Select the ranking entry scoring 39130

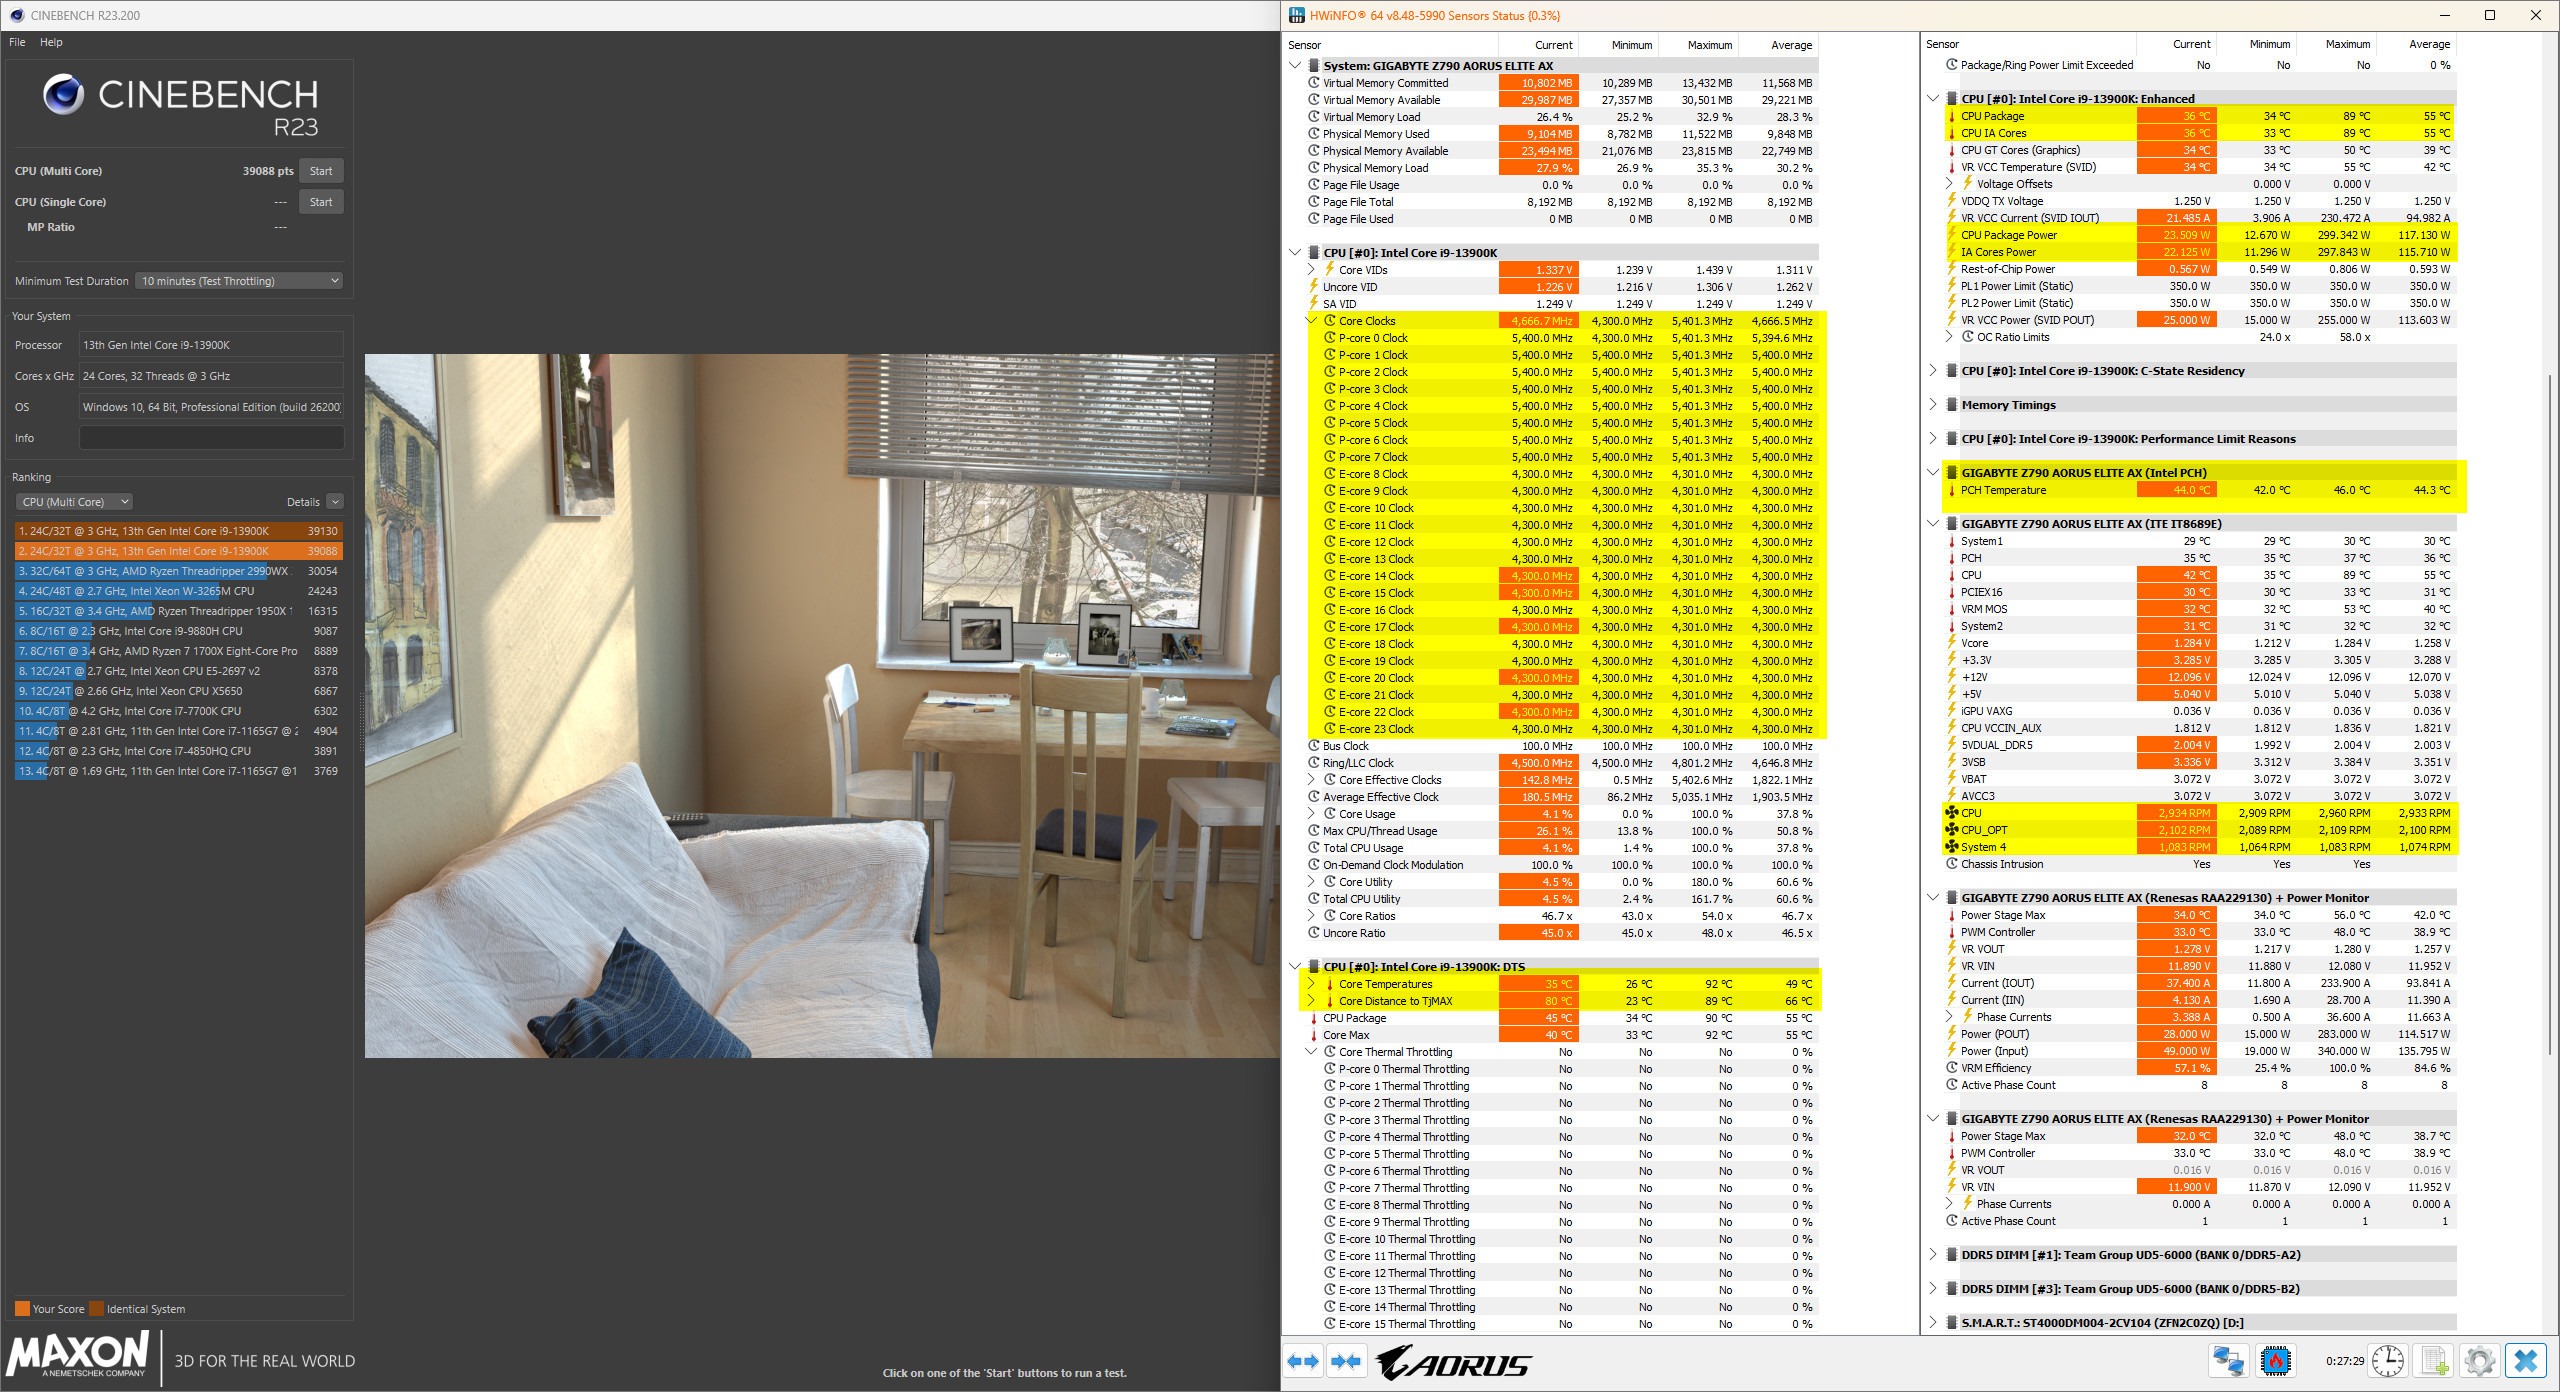[x=179, y=531]
